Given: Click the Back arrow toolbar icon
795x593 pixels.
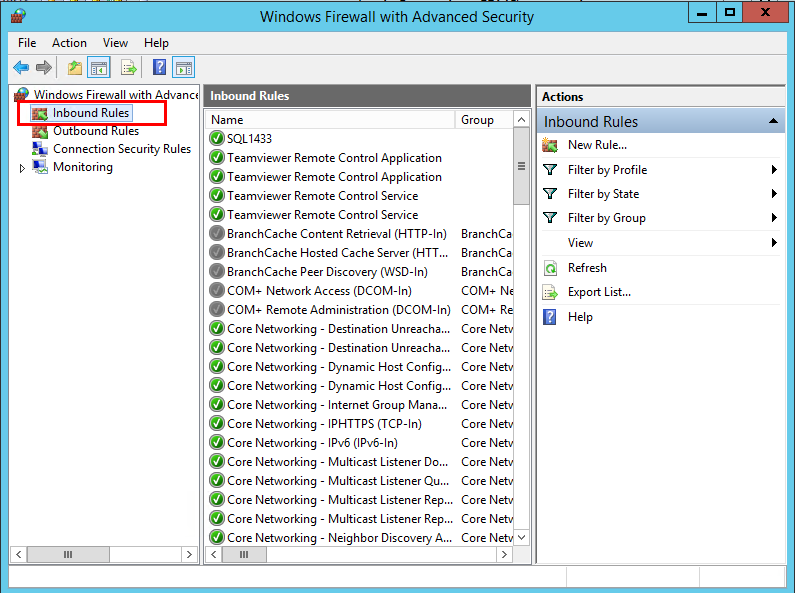Looking at the screenshot, I should [x=21, y=68].
